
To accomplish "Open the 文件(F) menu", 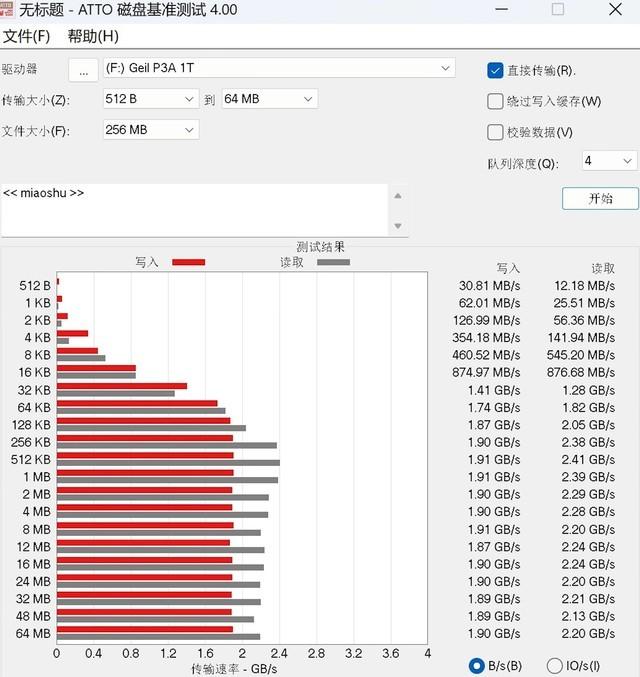I will tap(26, 36).
